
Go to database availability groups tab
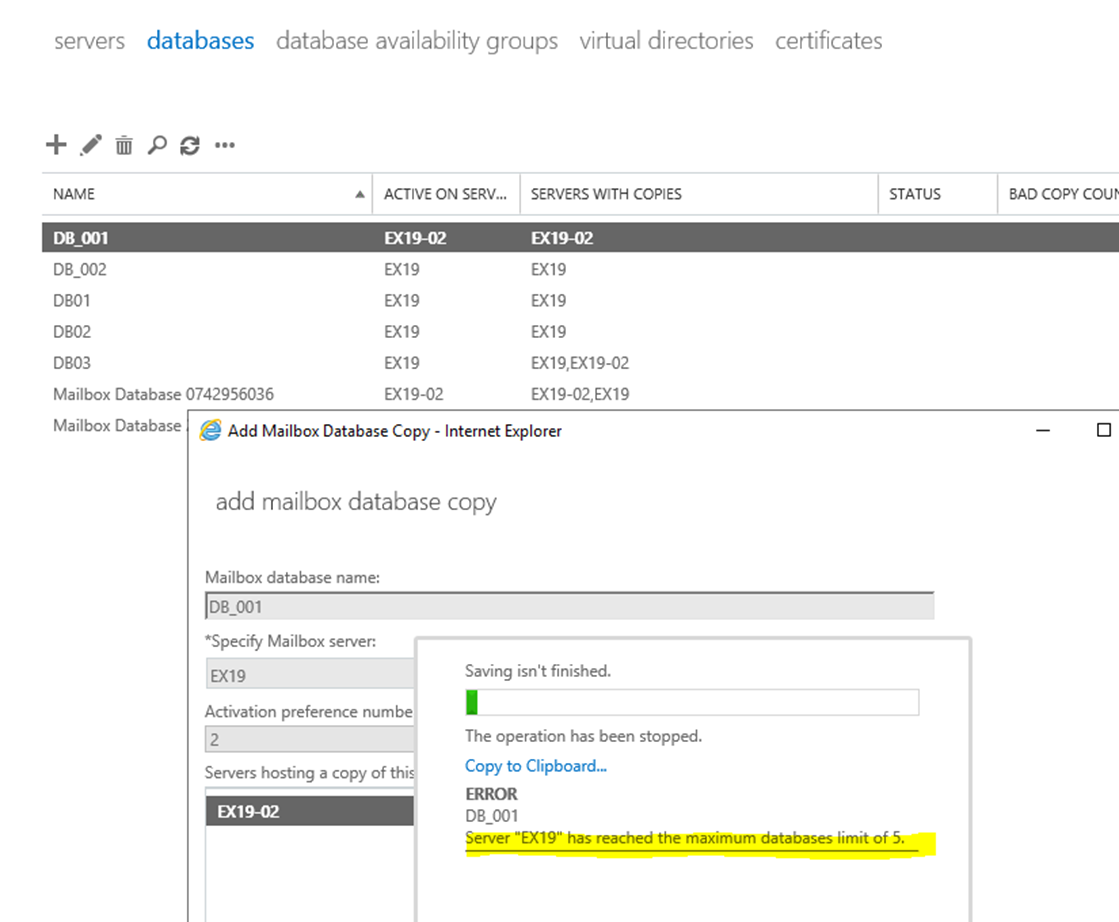(417, 41)
